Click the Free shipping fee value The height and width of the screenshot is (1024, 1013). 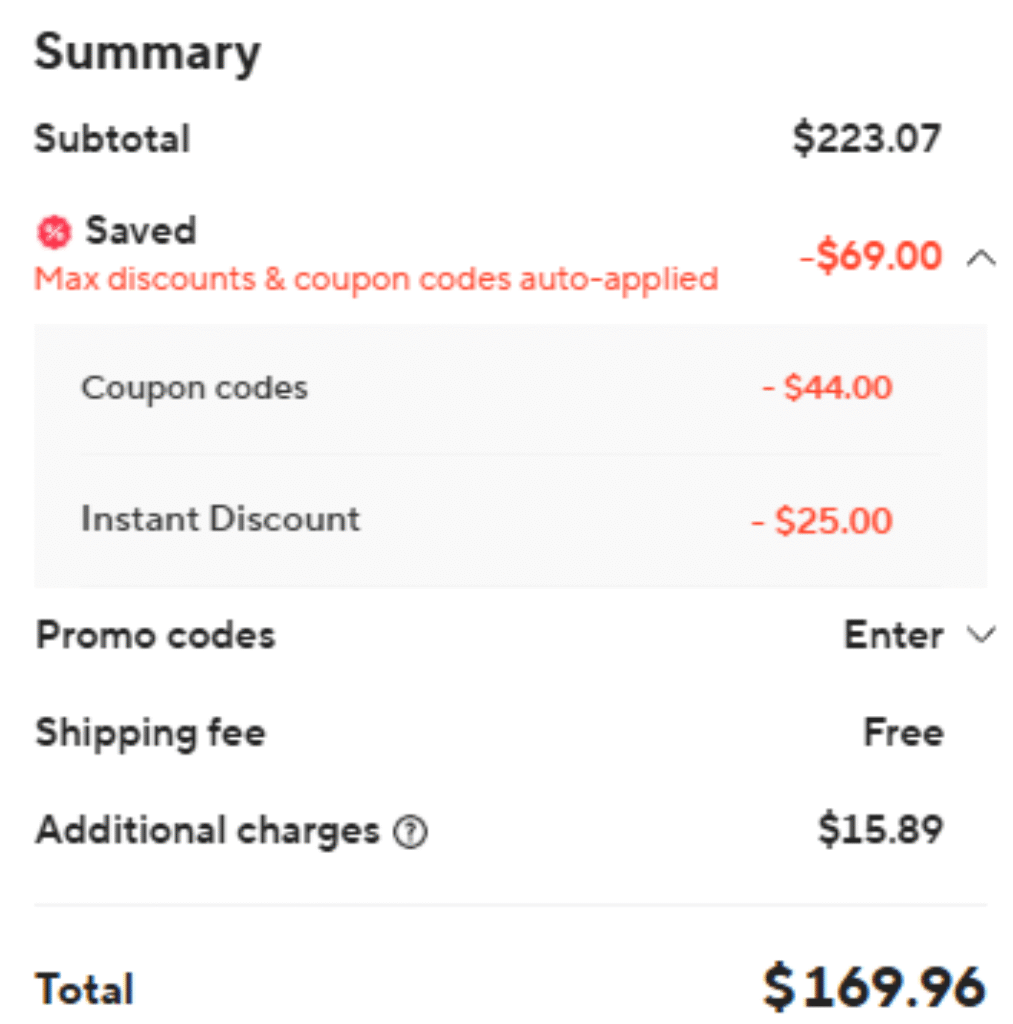click(x=903, y=733)
